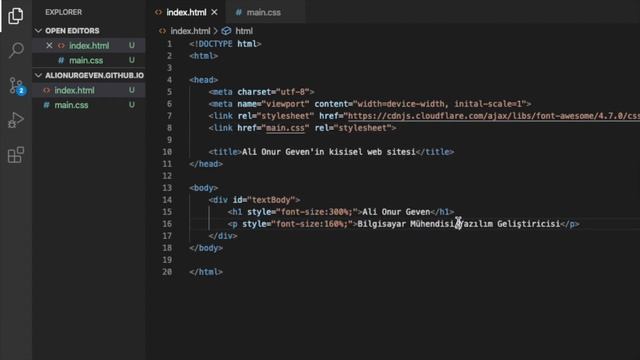Close index.html in Open Editors list
The height and width of the screenshot is (360, 640).
point(49,45)
